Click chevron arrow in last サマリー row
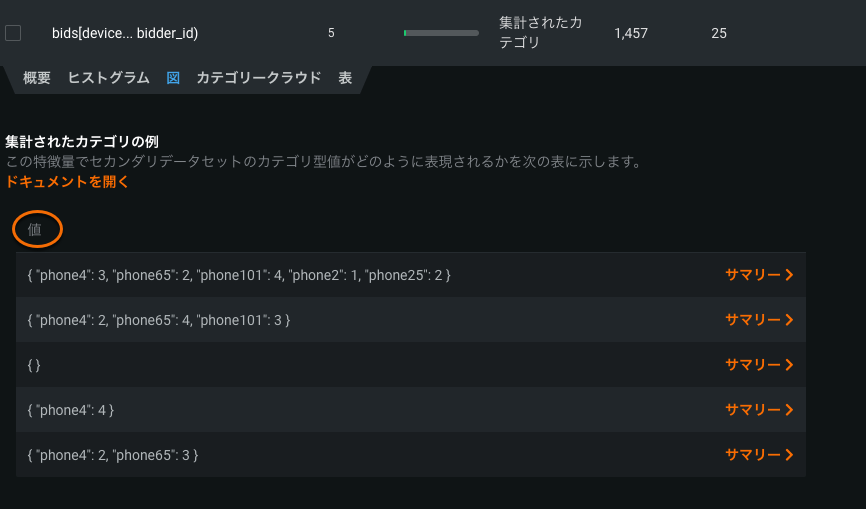Image resolution: width=866 pixels, height=509 pixels. [790, 455]
